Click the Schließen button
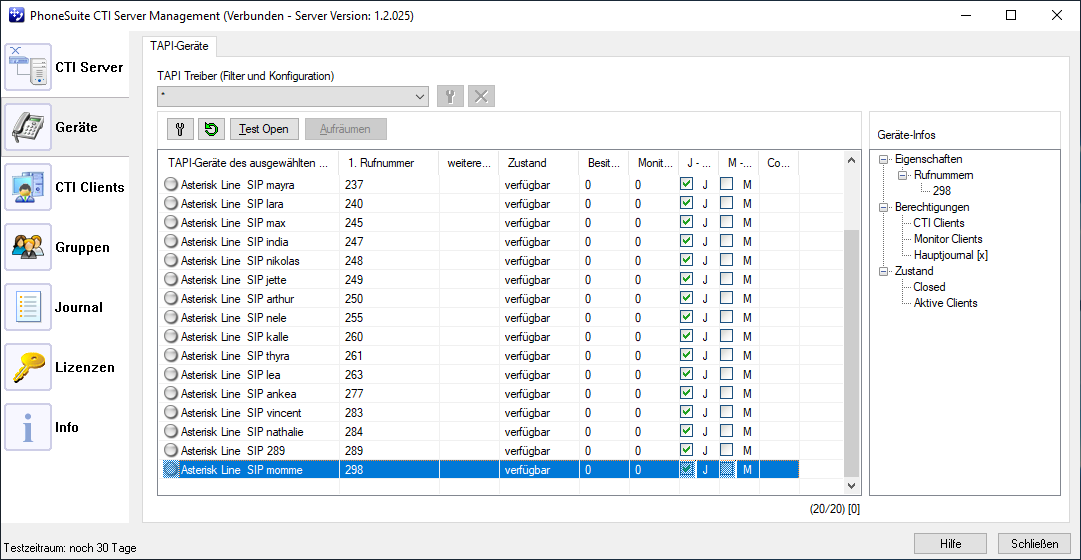 tap(1034, 544)
